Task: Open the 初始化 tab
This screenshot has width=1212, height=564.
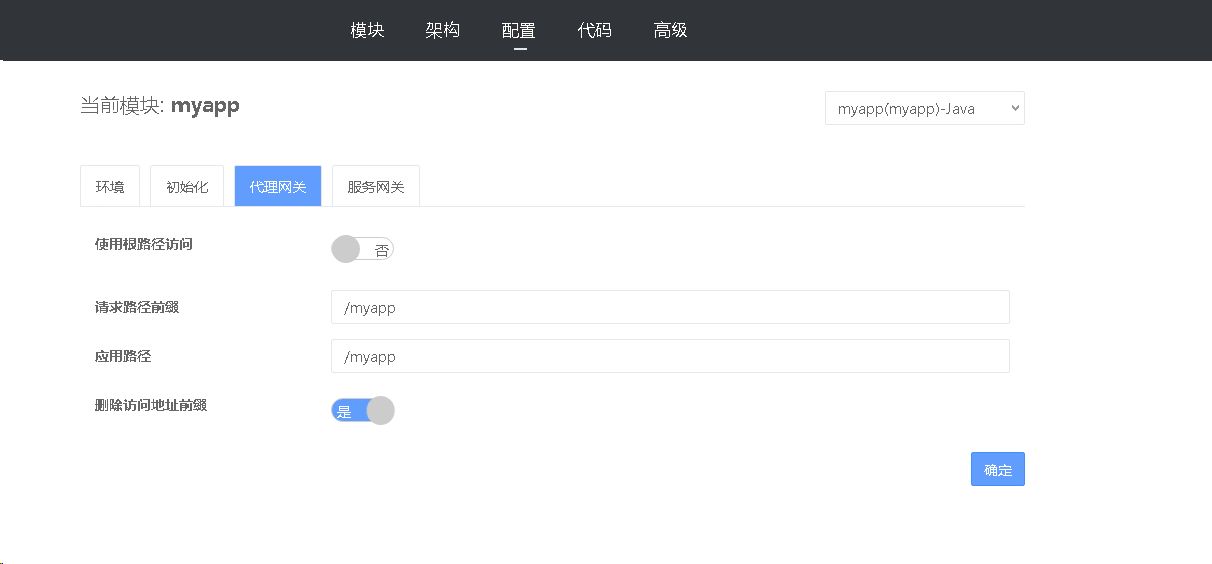Action: [x=187, y=186]
